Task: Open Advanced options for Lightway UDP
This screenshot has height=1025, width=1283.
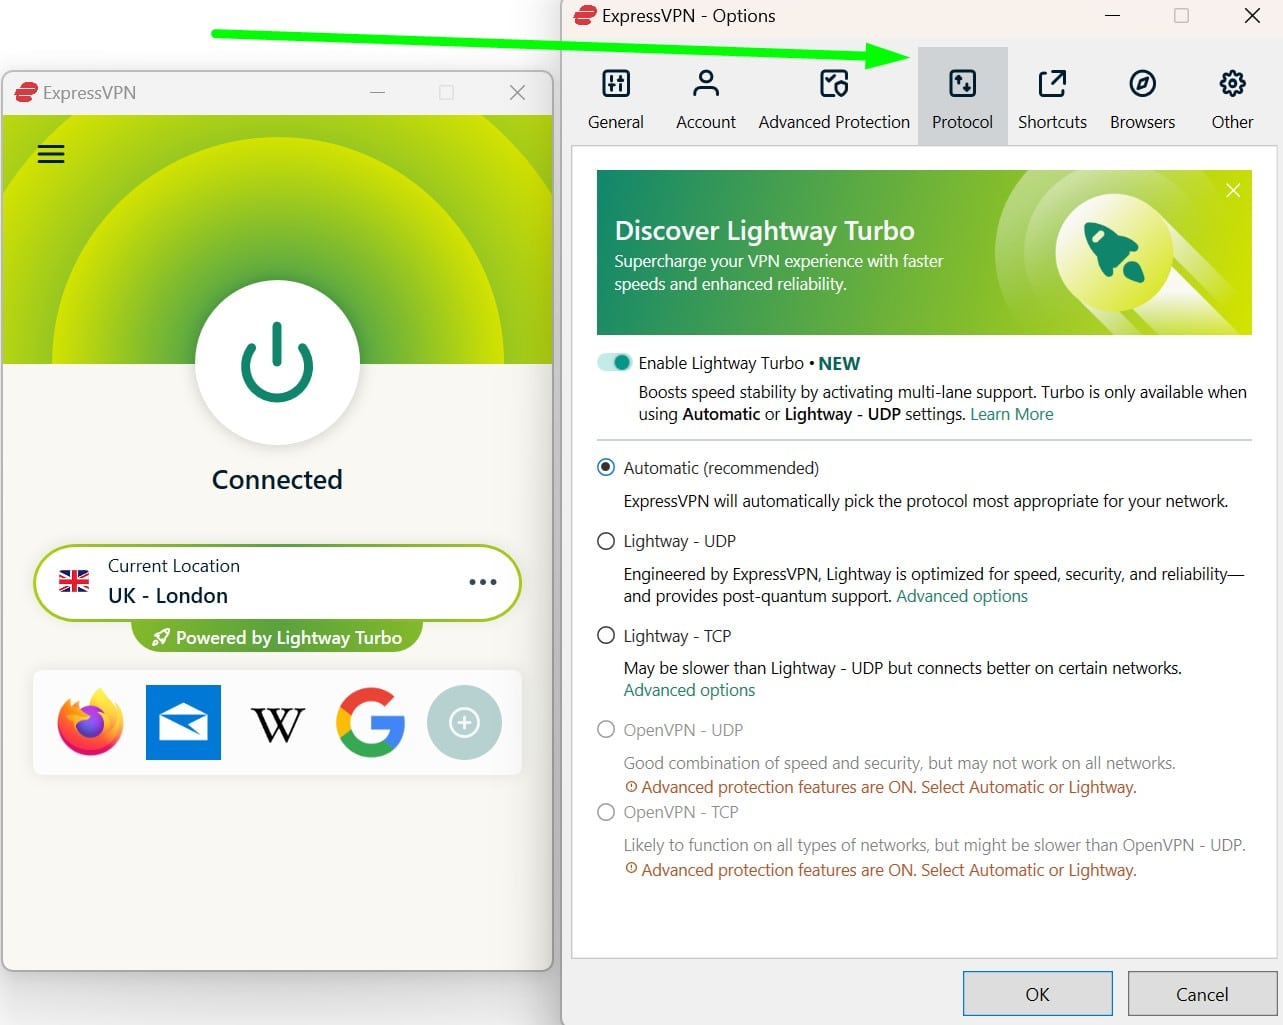Action: pyautogui.click(x=962, y=596)
